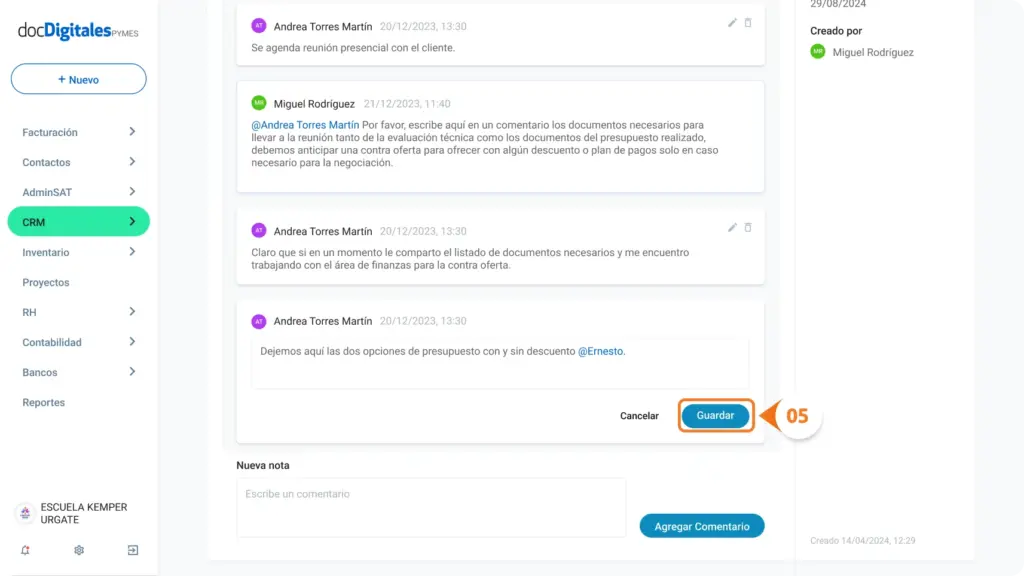Cancel the comment edit
This screenshot has width=1024, height=576.
[639, 416]
